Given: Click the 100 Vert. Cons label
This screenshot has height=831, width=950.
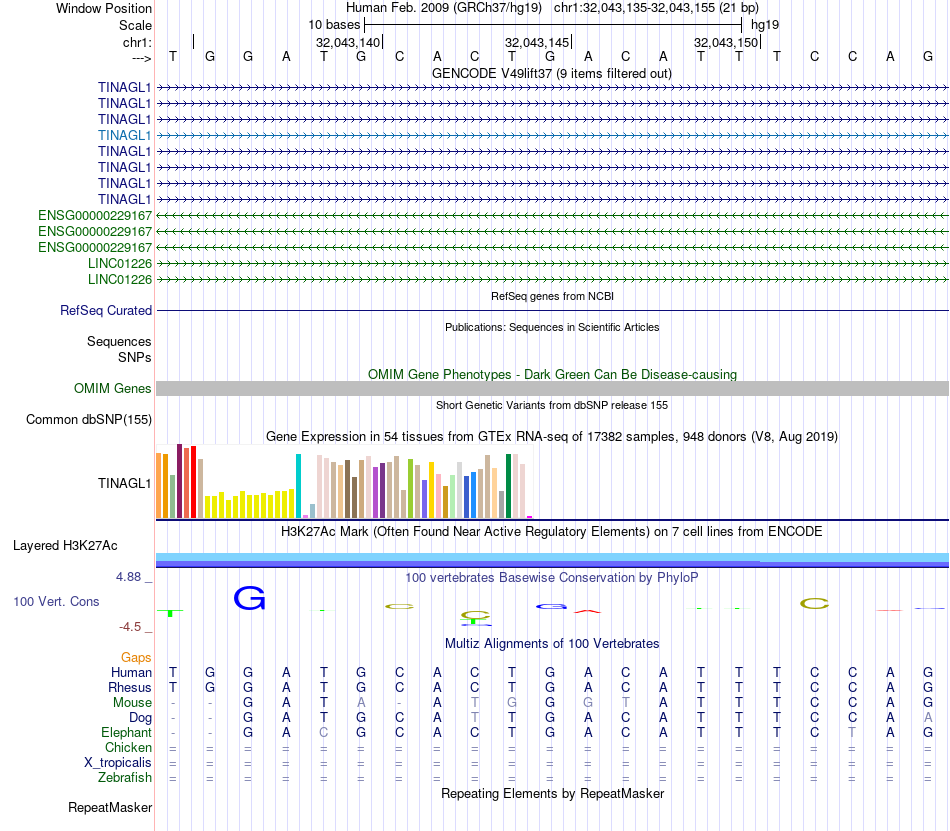Looking at the screenshot, I should [x=56, y=601].
